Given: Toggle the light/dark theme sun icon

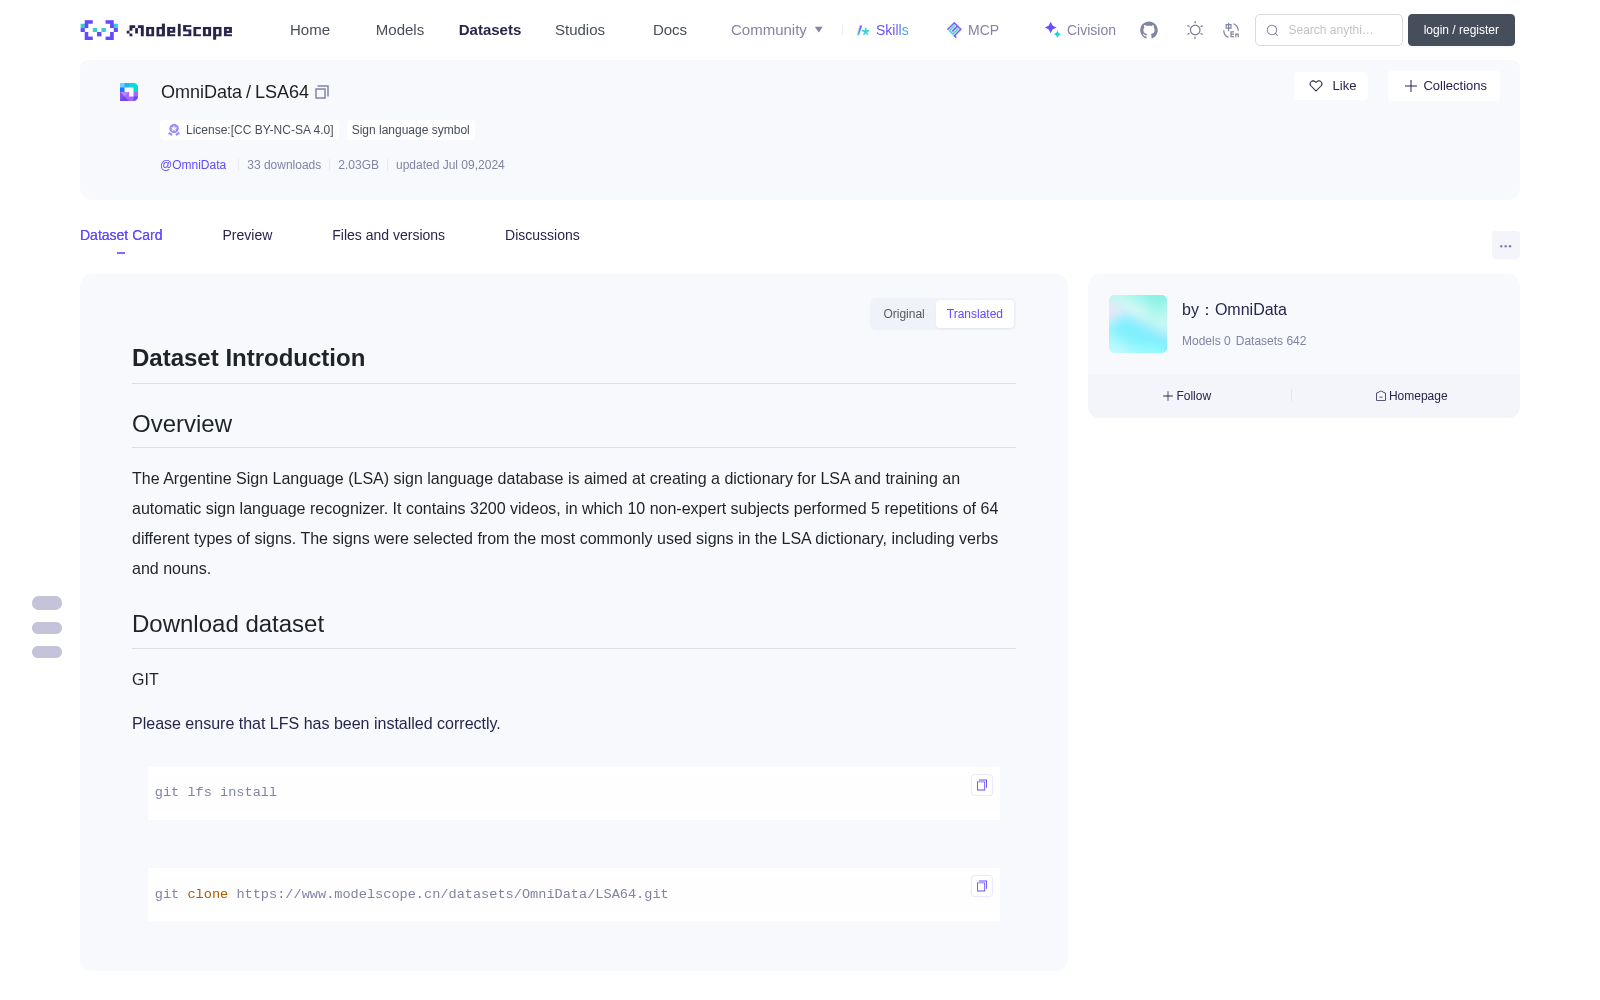Looking at the screenshot, I should coord(1195,30).
